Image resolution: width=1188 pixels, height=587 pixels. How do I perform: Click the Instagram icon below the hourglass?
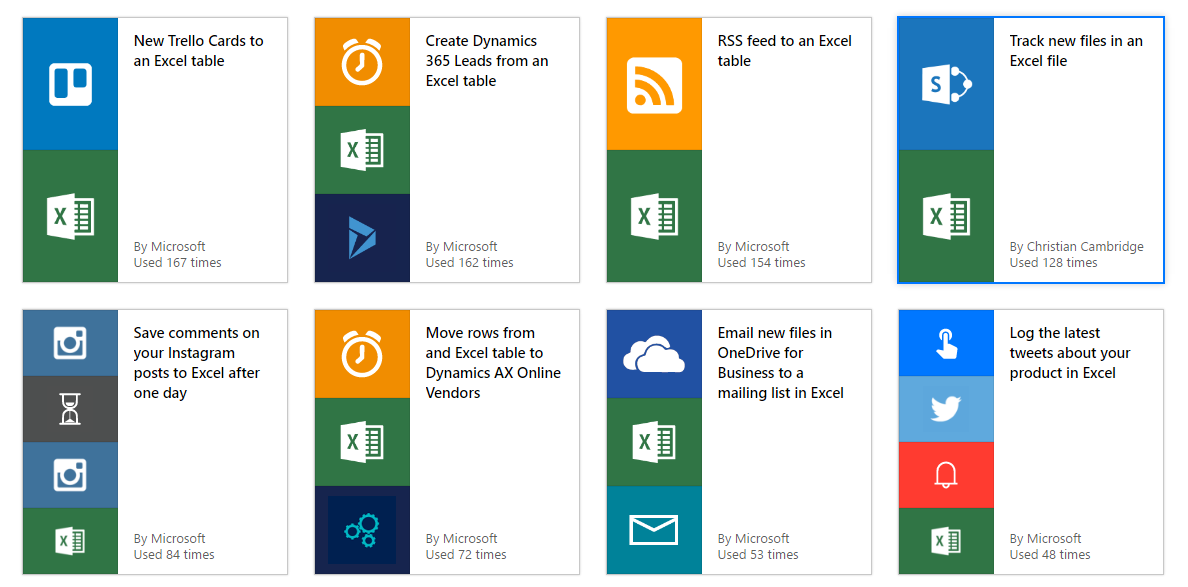click(70, 475)
